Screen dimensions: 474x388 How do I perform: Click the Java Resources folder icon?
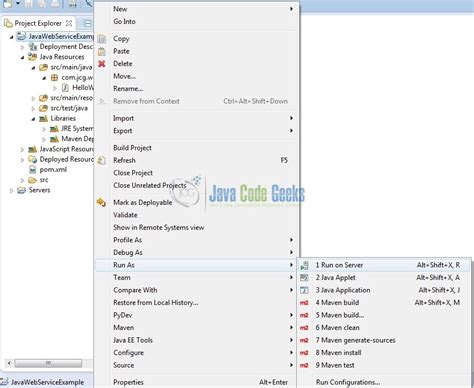32,57
